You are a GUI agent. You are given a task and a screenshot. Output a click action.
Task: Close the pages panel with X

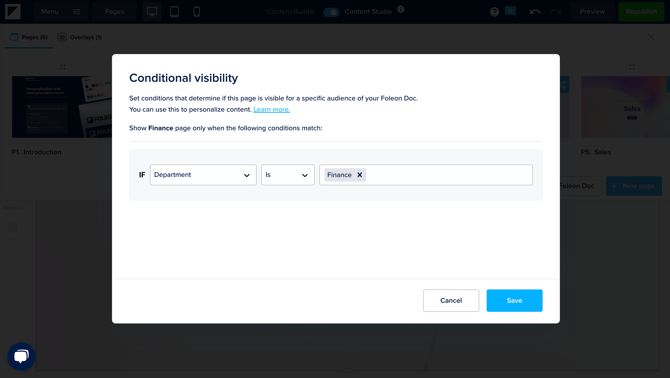[650, 37]
